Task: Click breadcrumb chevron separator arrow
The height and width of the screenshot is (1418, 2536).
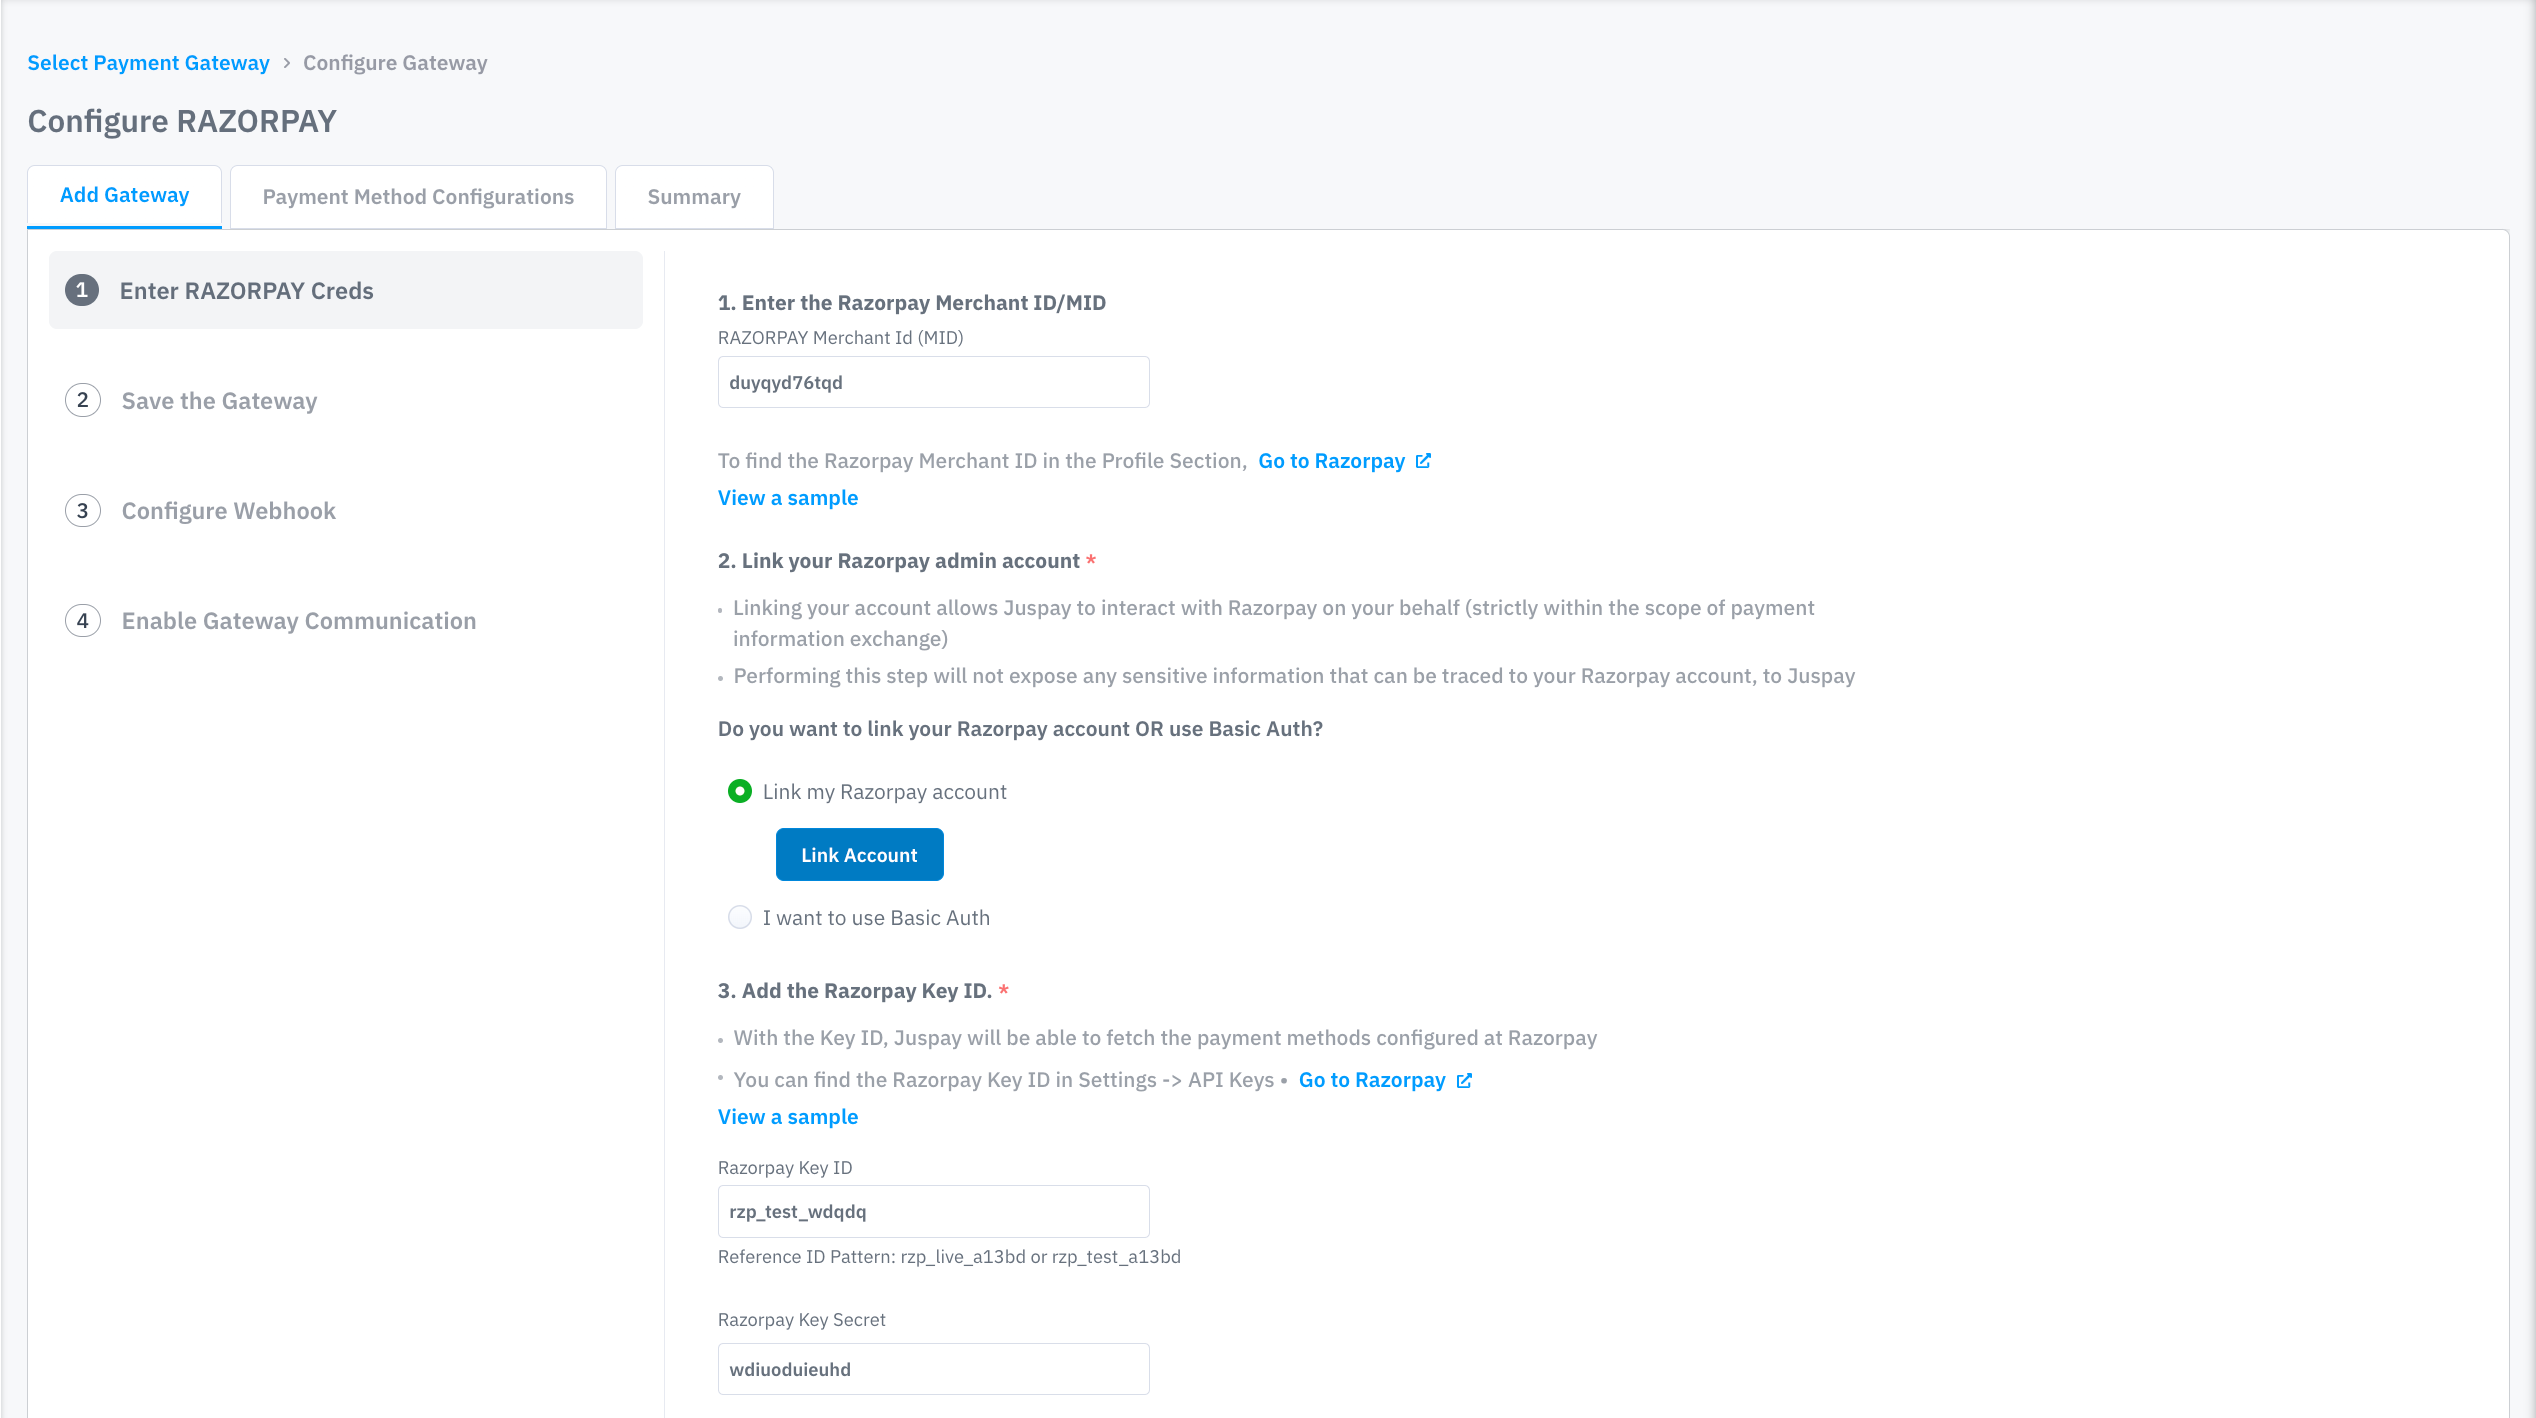Action: pyautogui.click(x=286, y=63)
